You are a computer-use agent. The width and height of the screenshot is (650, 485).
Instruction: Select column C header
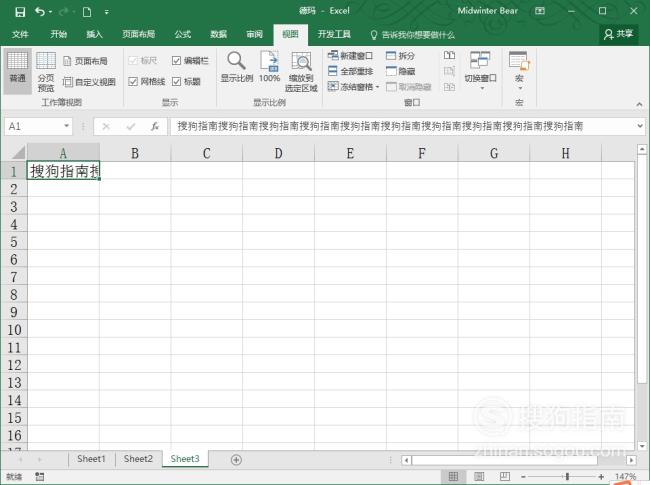click(206, 153)
